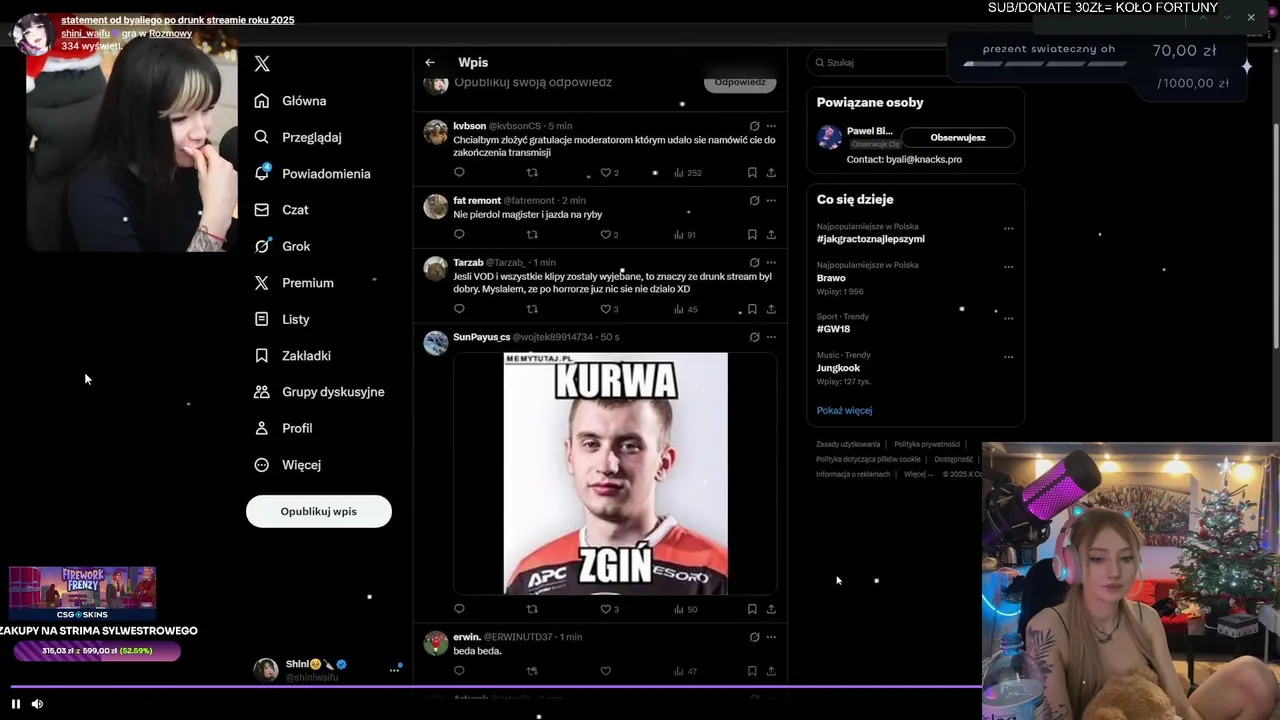Click the Opublikuj swoją odpowiedź field

533,82
